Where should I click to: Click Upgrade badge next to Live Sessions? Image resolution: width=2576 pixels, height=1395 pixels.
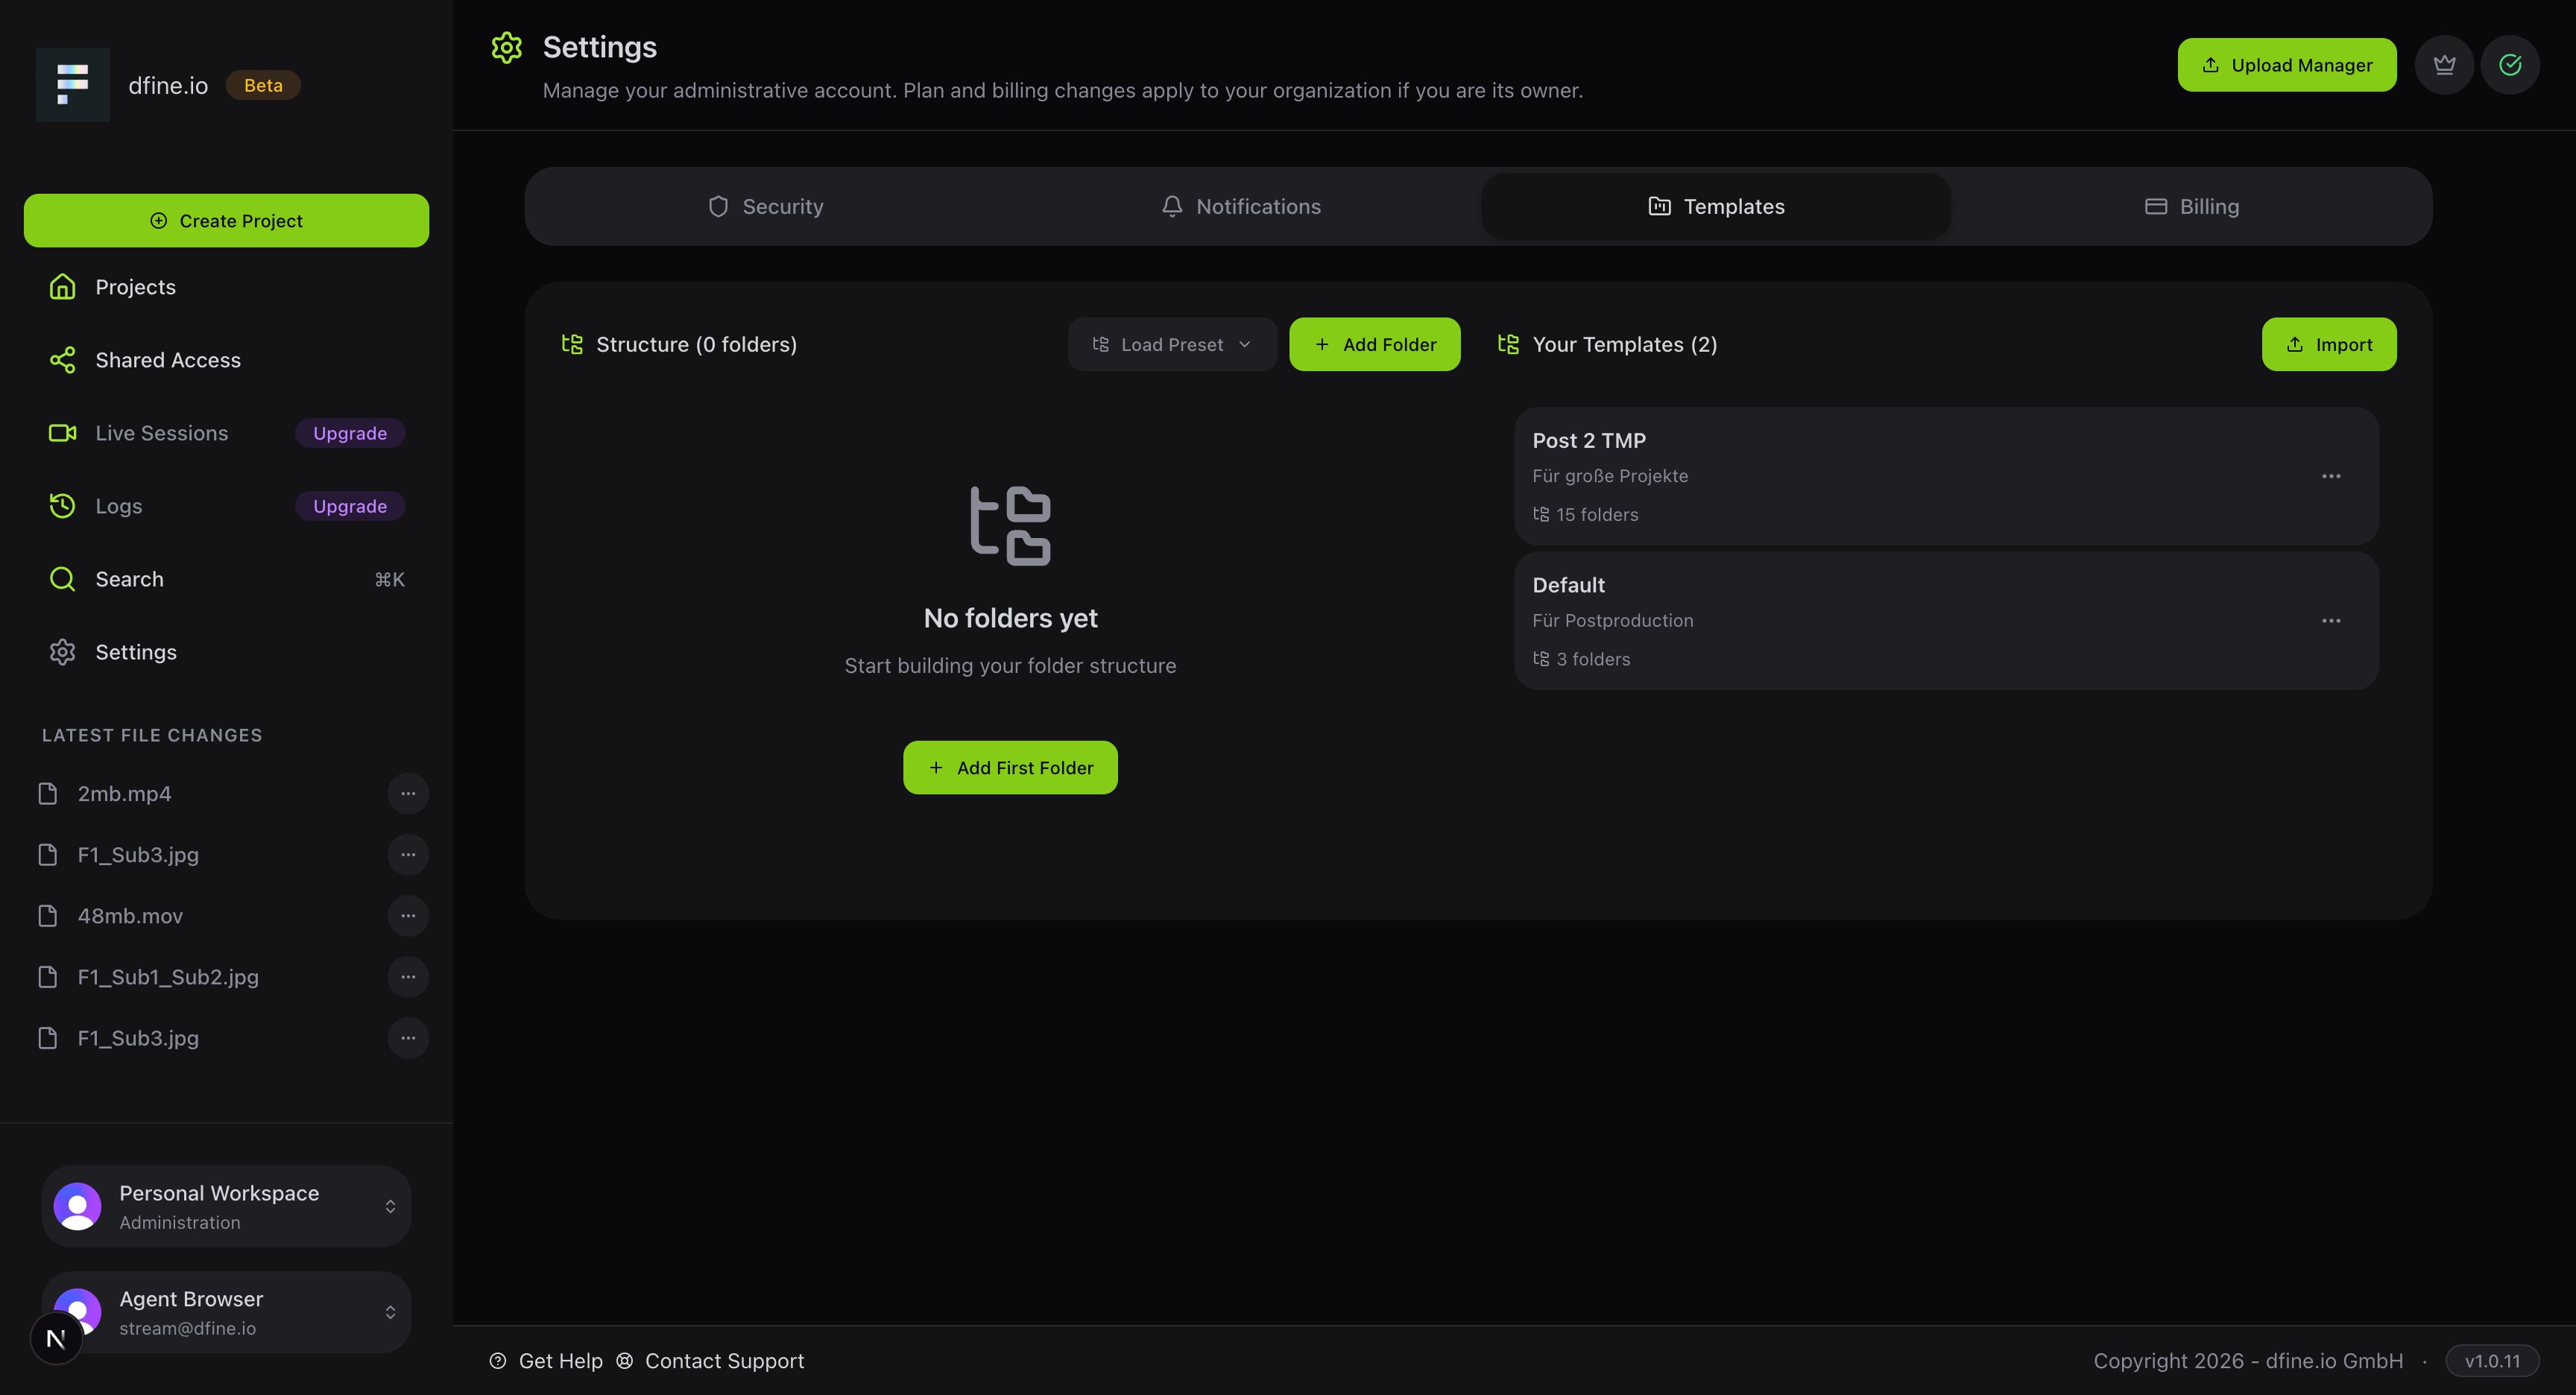pos(350,433)
